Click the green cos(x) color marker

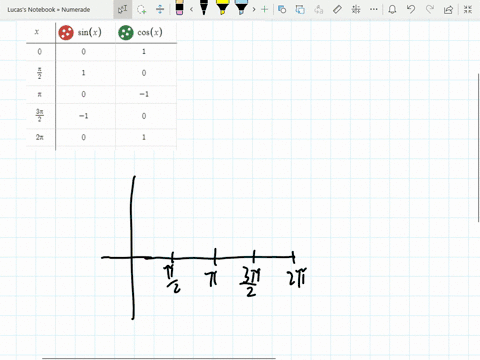126,33
